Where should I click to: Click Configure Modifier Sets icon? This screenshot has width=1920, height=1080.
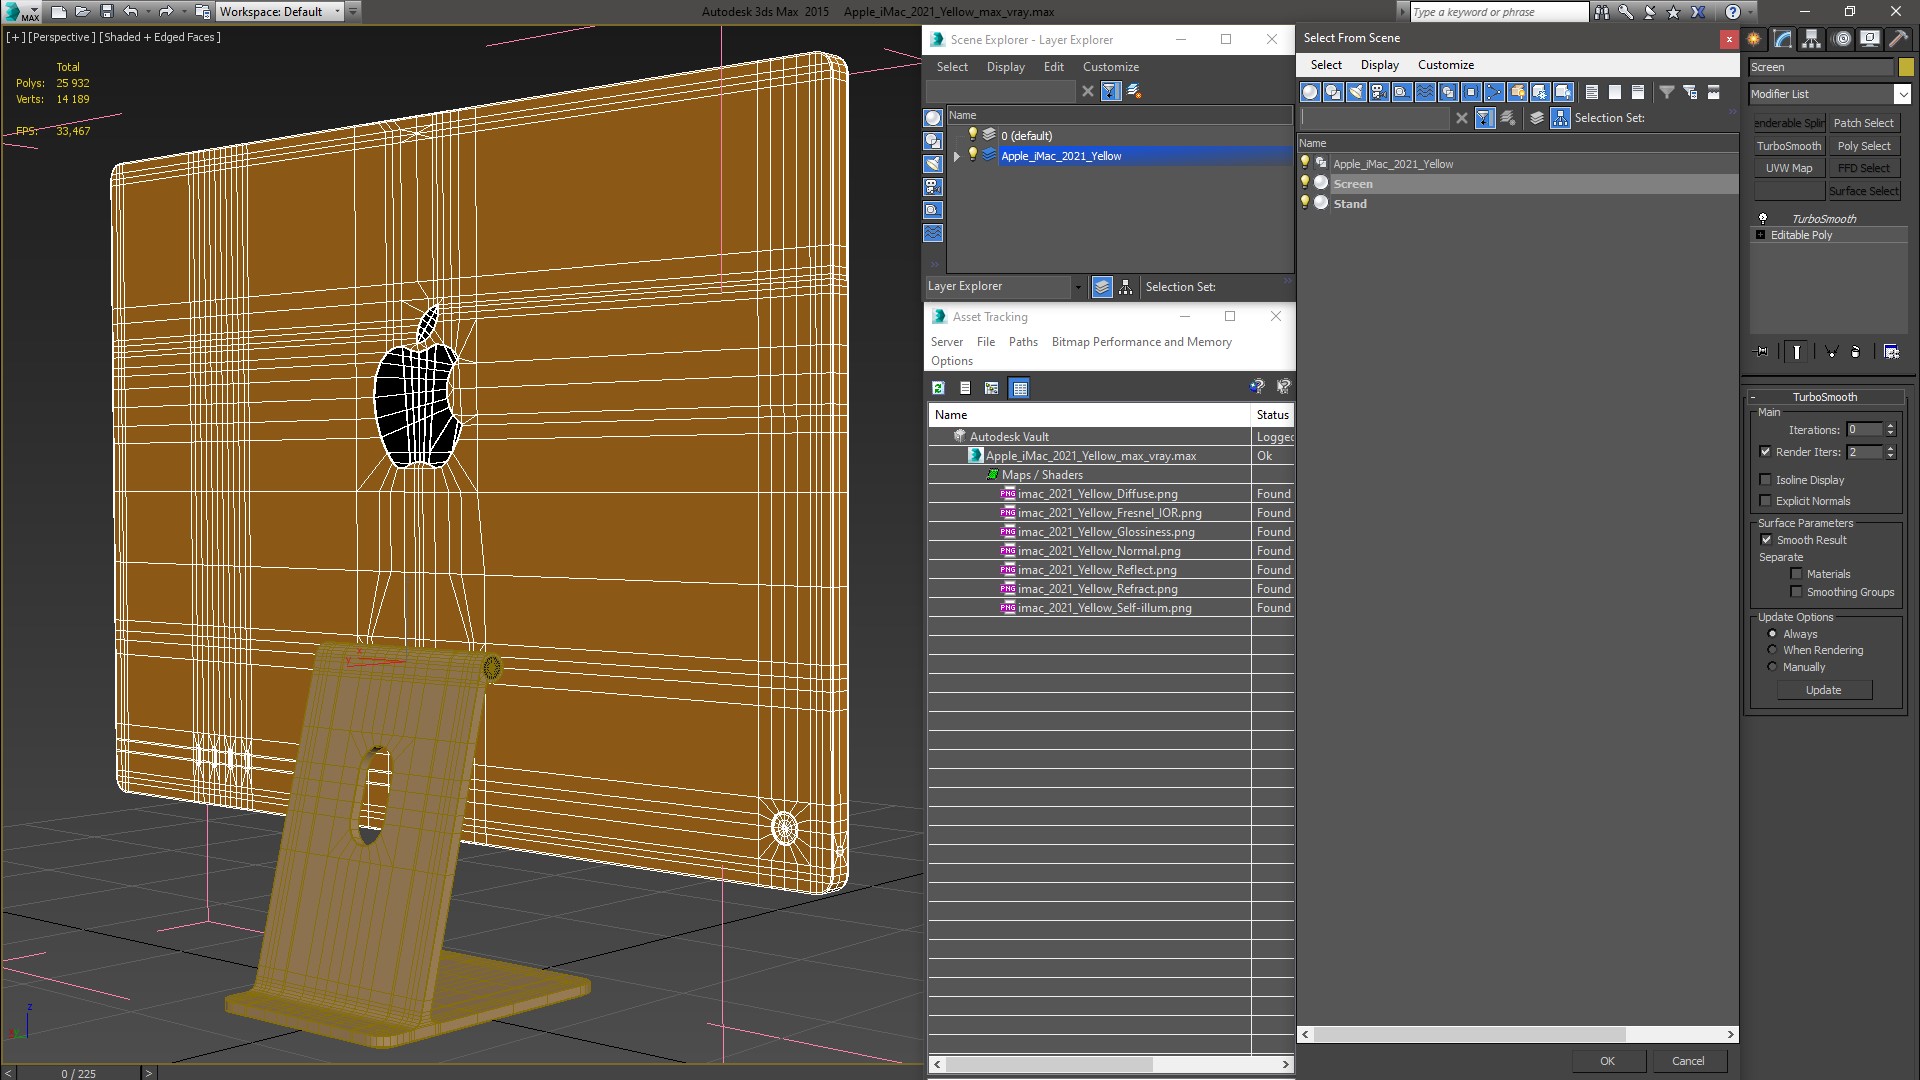tap(1891, 352)
